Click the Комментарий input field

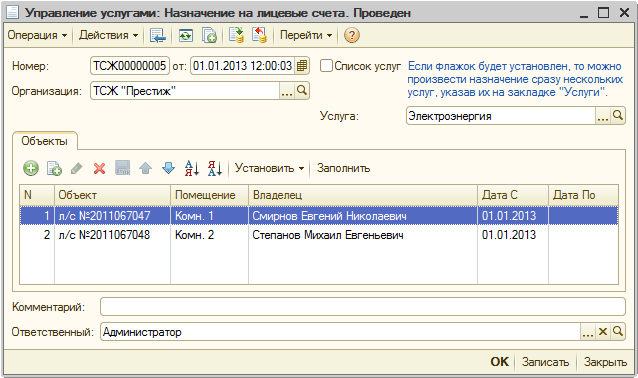click(363, 307)
